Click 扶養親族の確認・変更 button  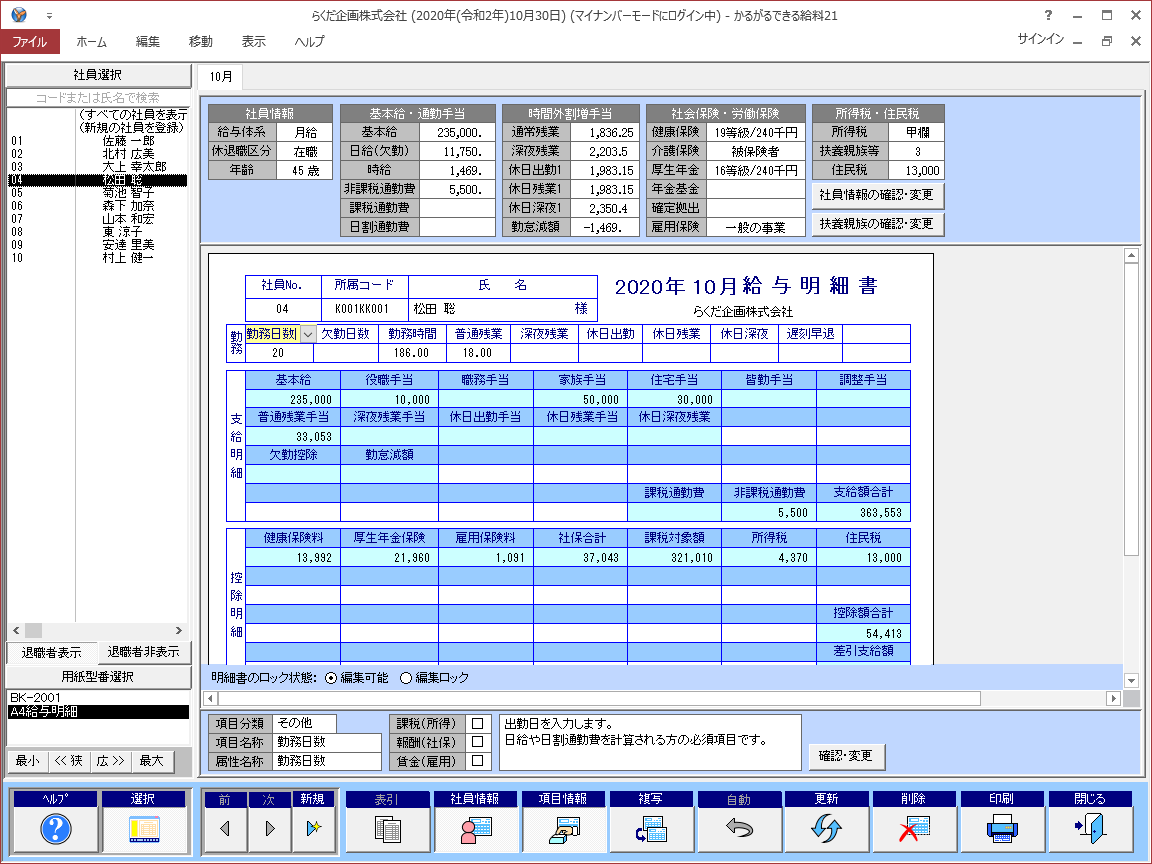pos(877,223)
